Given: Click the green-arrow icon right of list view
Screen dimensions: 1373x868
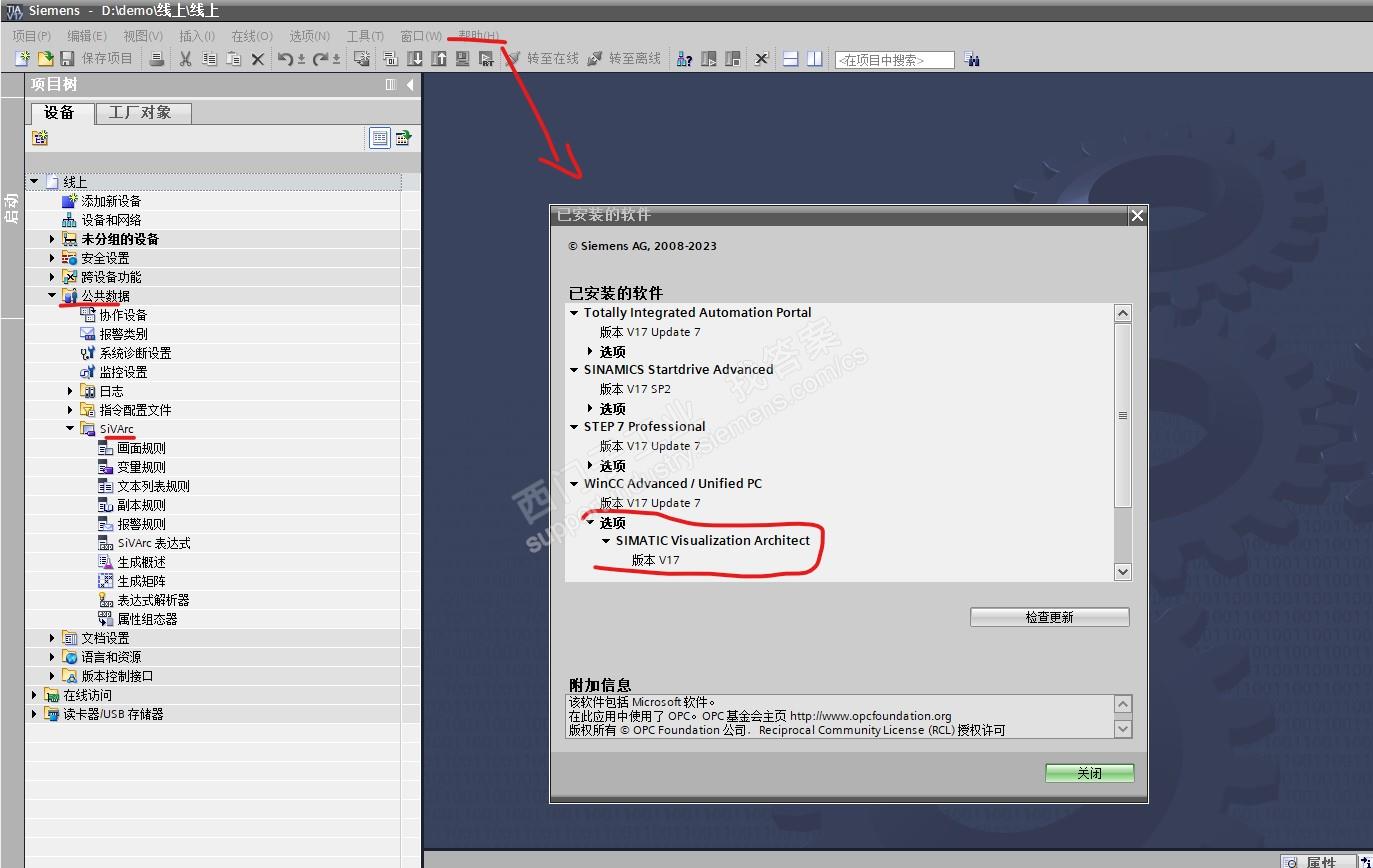Looking at the screenshot, I should tap(403, 139).
